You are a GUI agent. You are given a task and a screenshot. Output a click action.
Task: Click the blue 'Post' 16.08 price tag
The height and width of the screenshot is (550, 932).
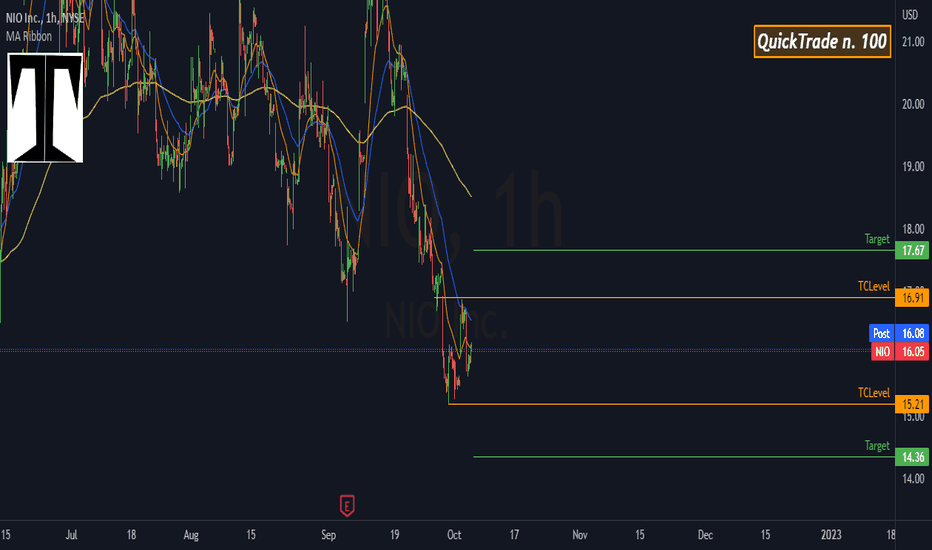(899, 333)
